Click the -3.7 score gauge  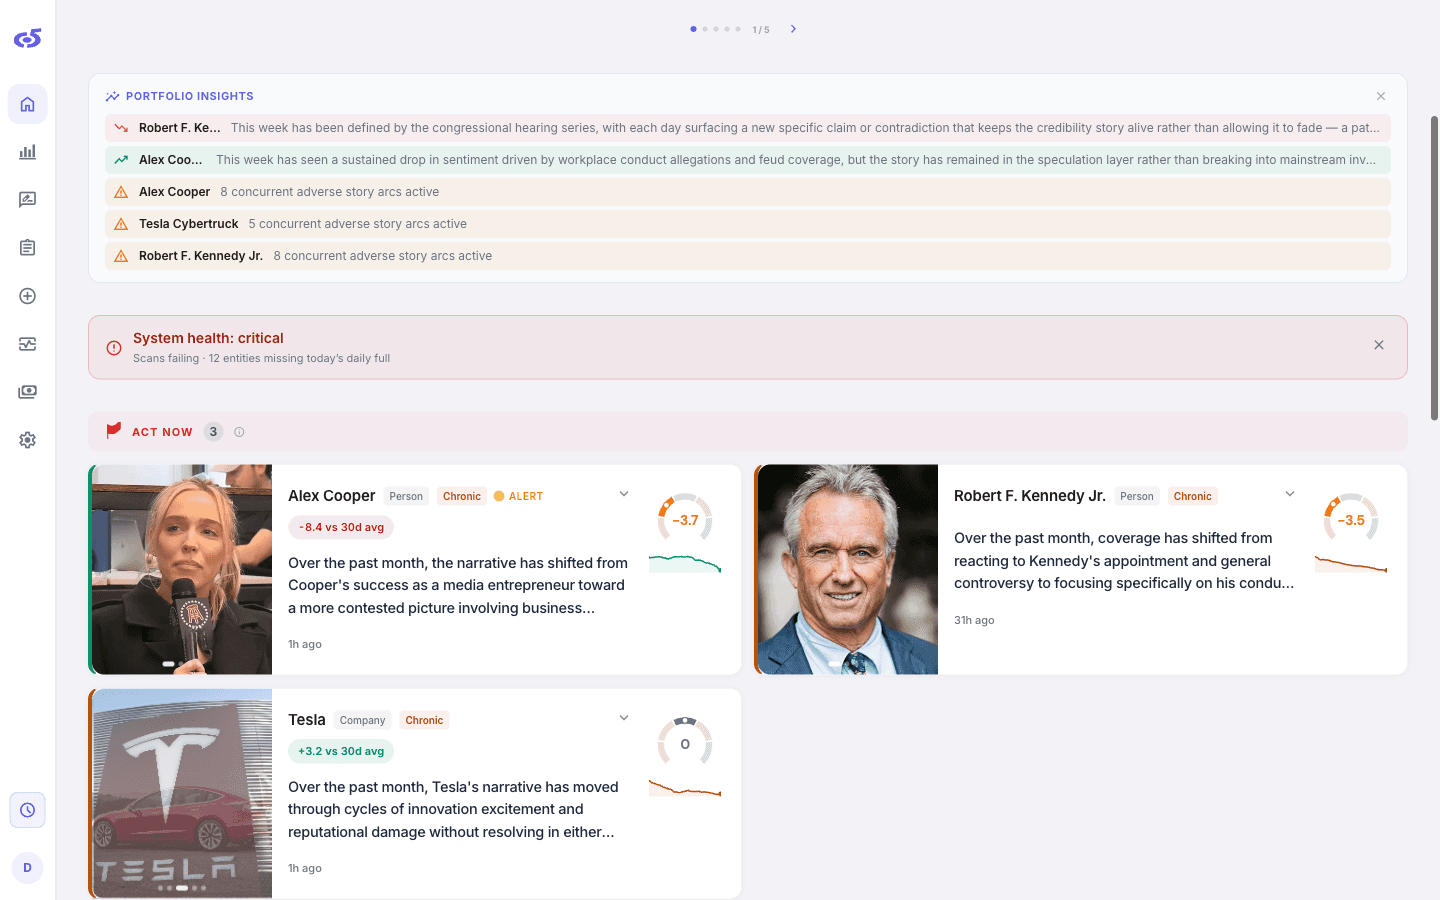[685, 519]
